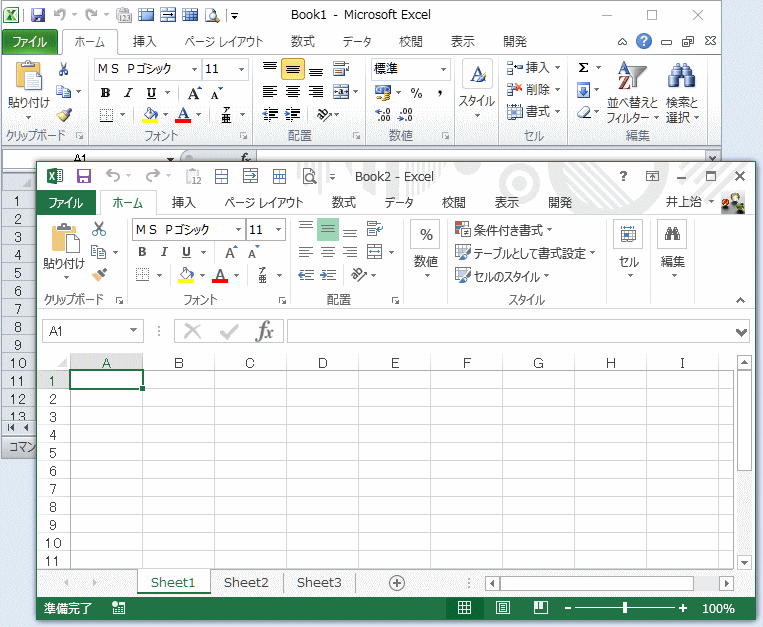Click Increase Font Size in Book2 ribbon
763x627 pixels.
[231, 252]
